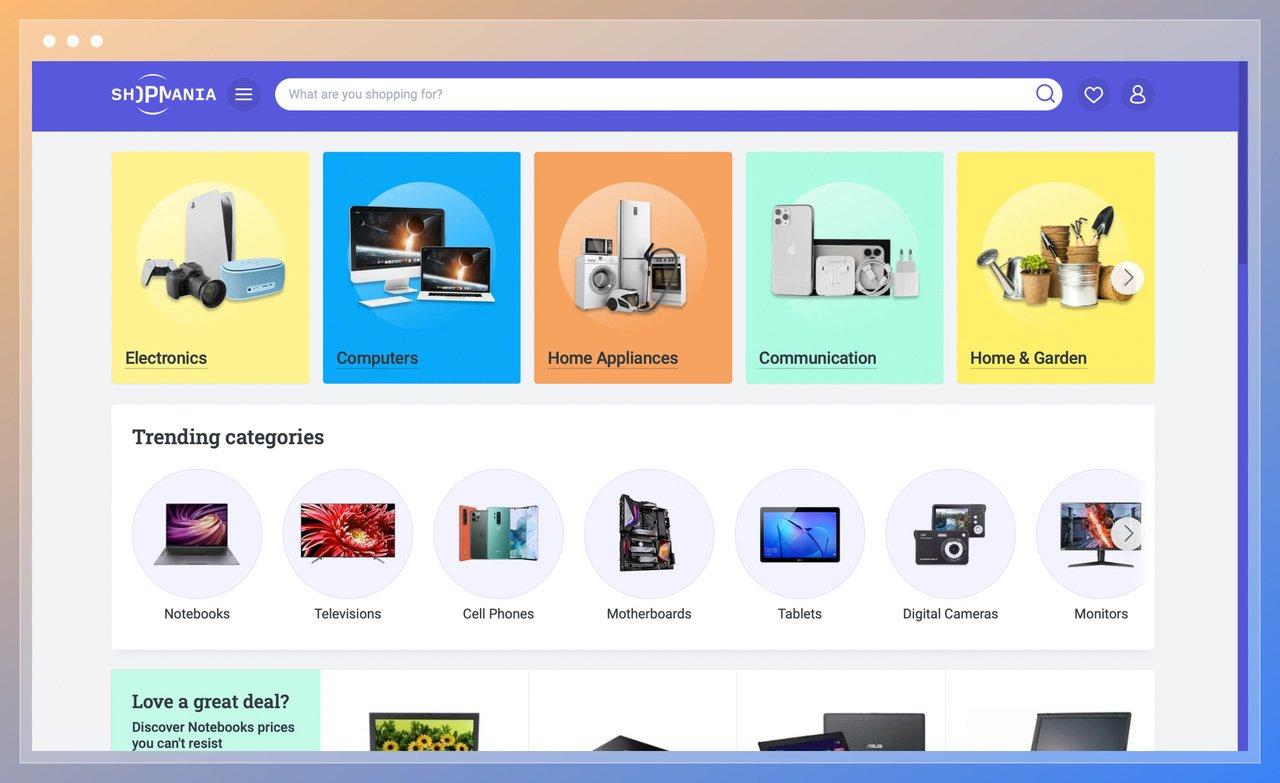Select the Monitors trending category circle

1100,533
